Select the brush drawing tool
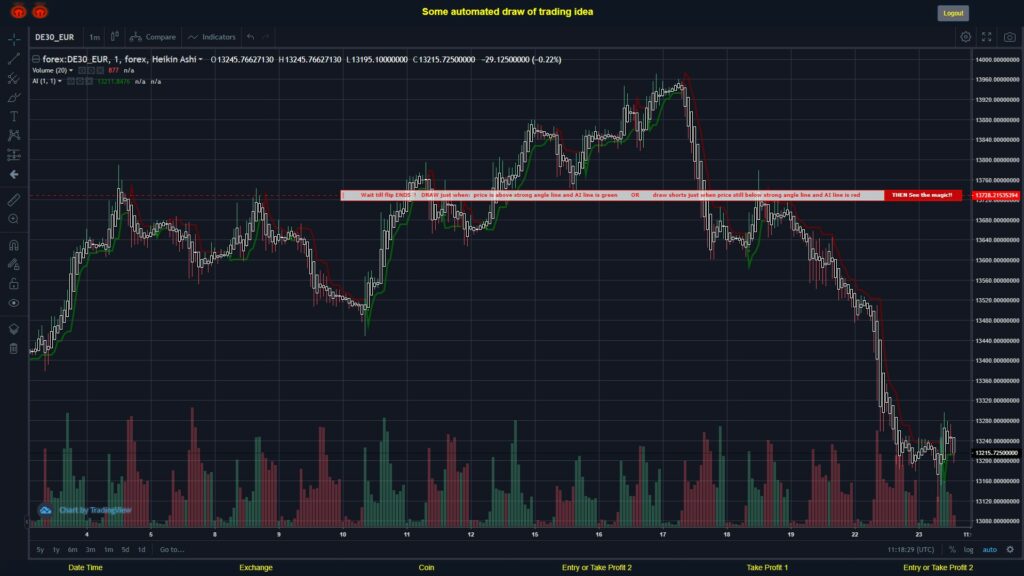The height and width of the screenshot is (576, 1024). pos(14,97)
